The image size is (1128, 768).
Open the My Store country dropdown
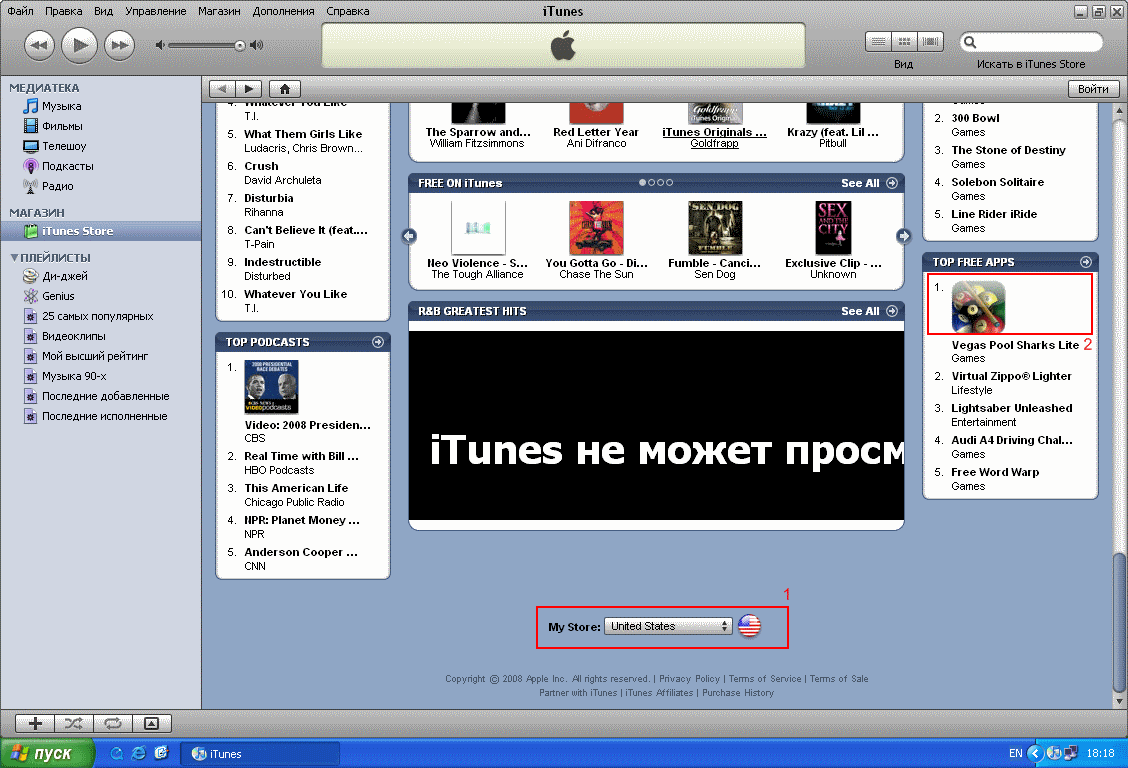tap(670, 626)
